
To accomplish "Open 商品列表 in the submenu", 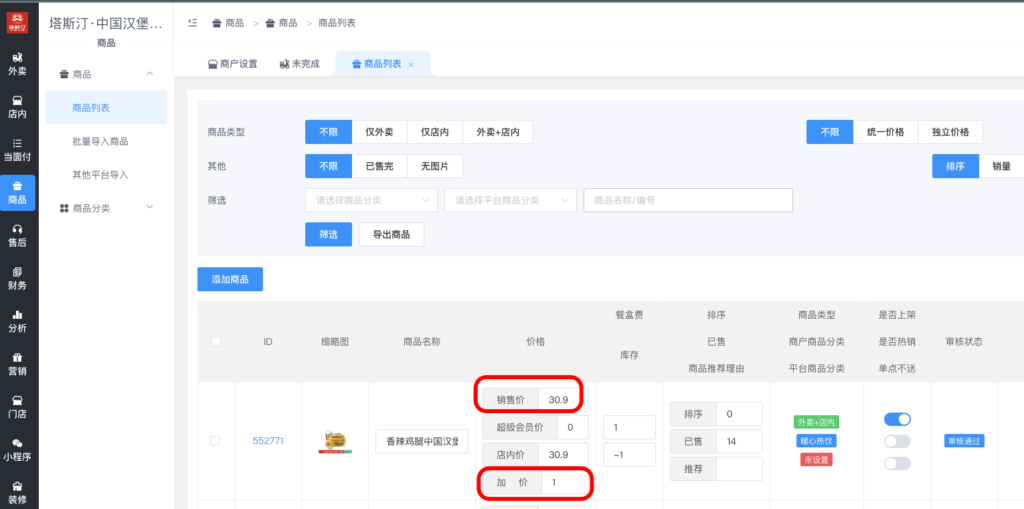I will 106,107.
